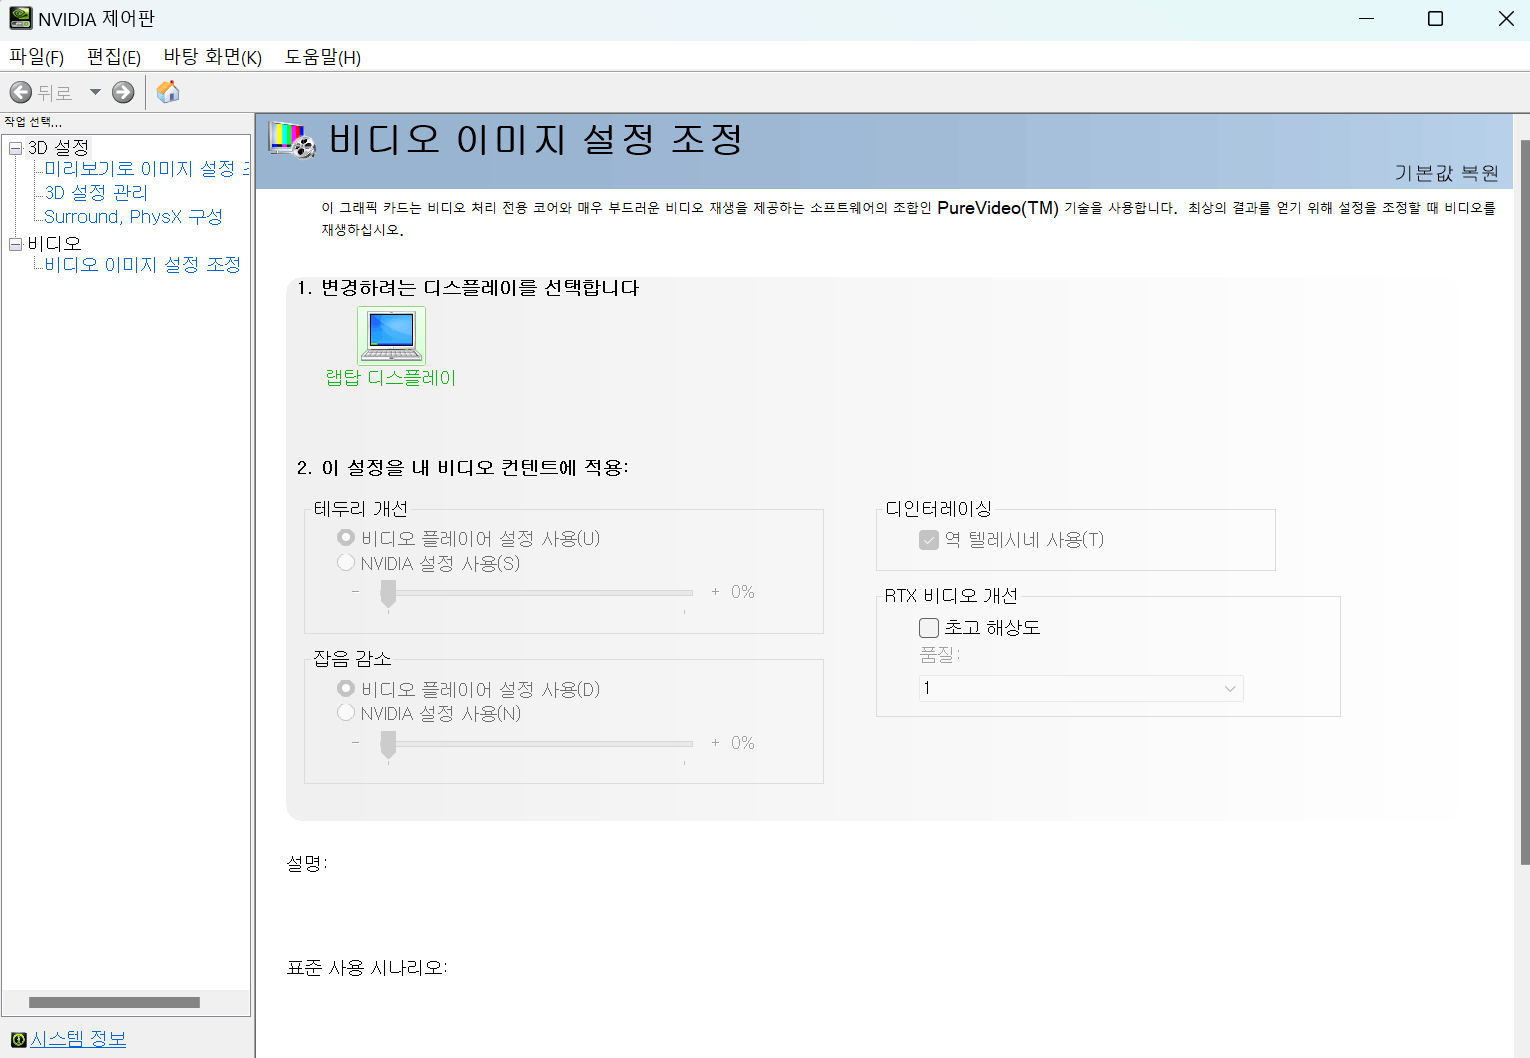Open the 파일(F) menu
This screenshot has height=1058, width=1530.
37,57
